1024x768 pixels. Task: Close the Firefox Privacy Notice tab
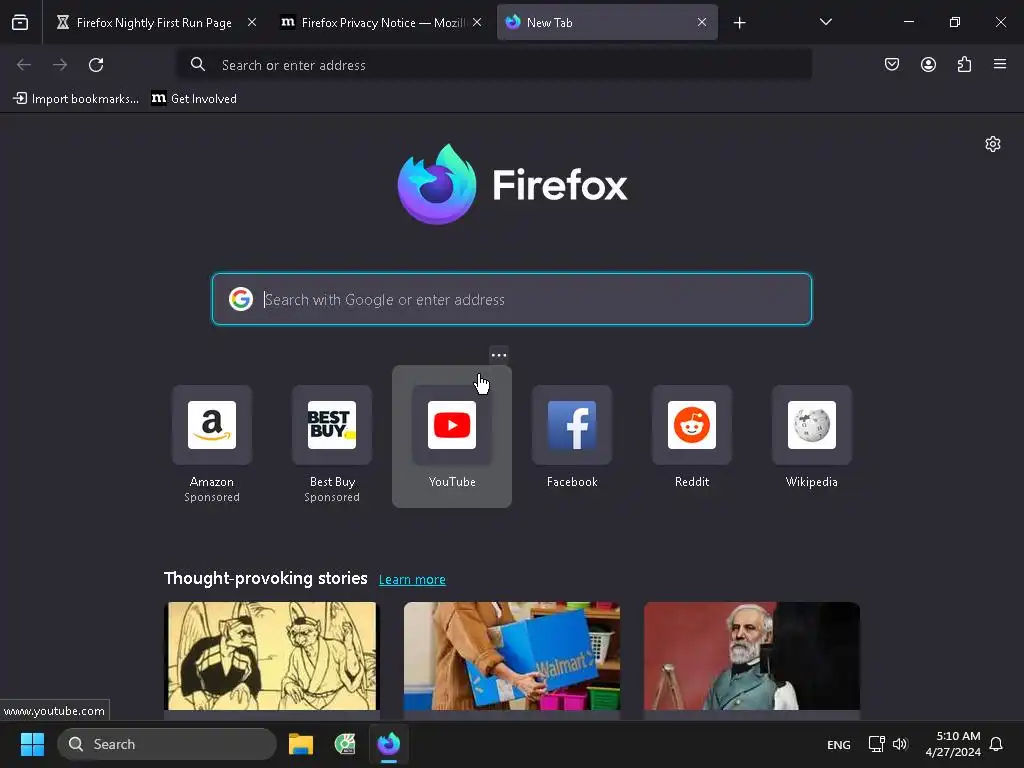coord(477,22)
